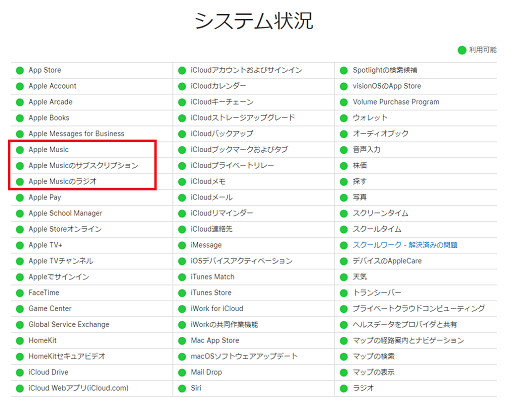507x400 pixels.
Task: Click the green dot for iCloudメール
Action: 182,198
